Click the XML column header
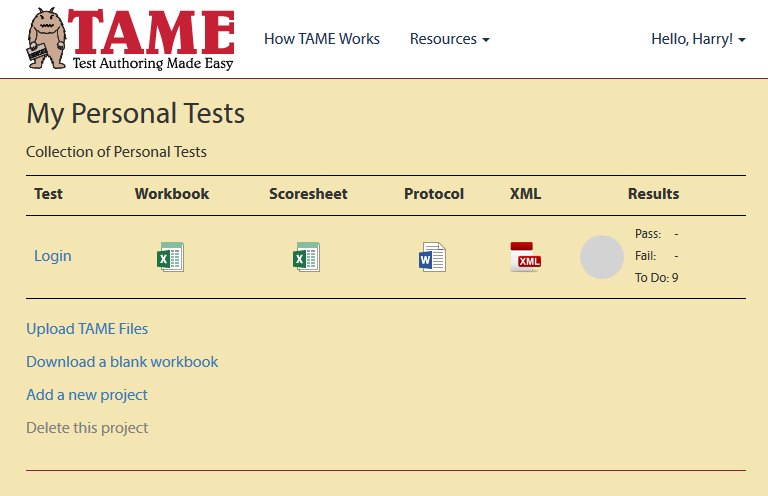 525,194
